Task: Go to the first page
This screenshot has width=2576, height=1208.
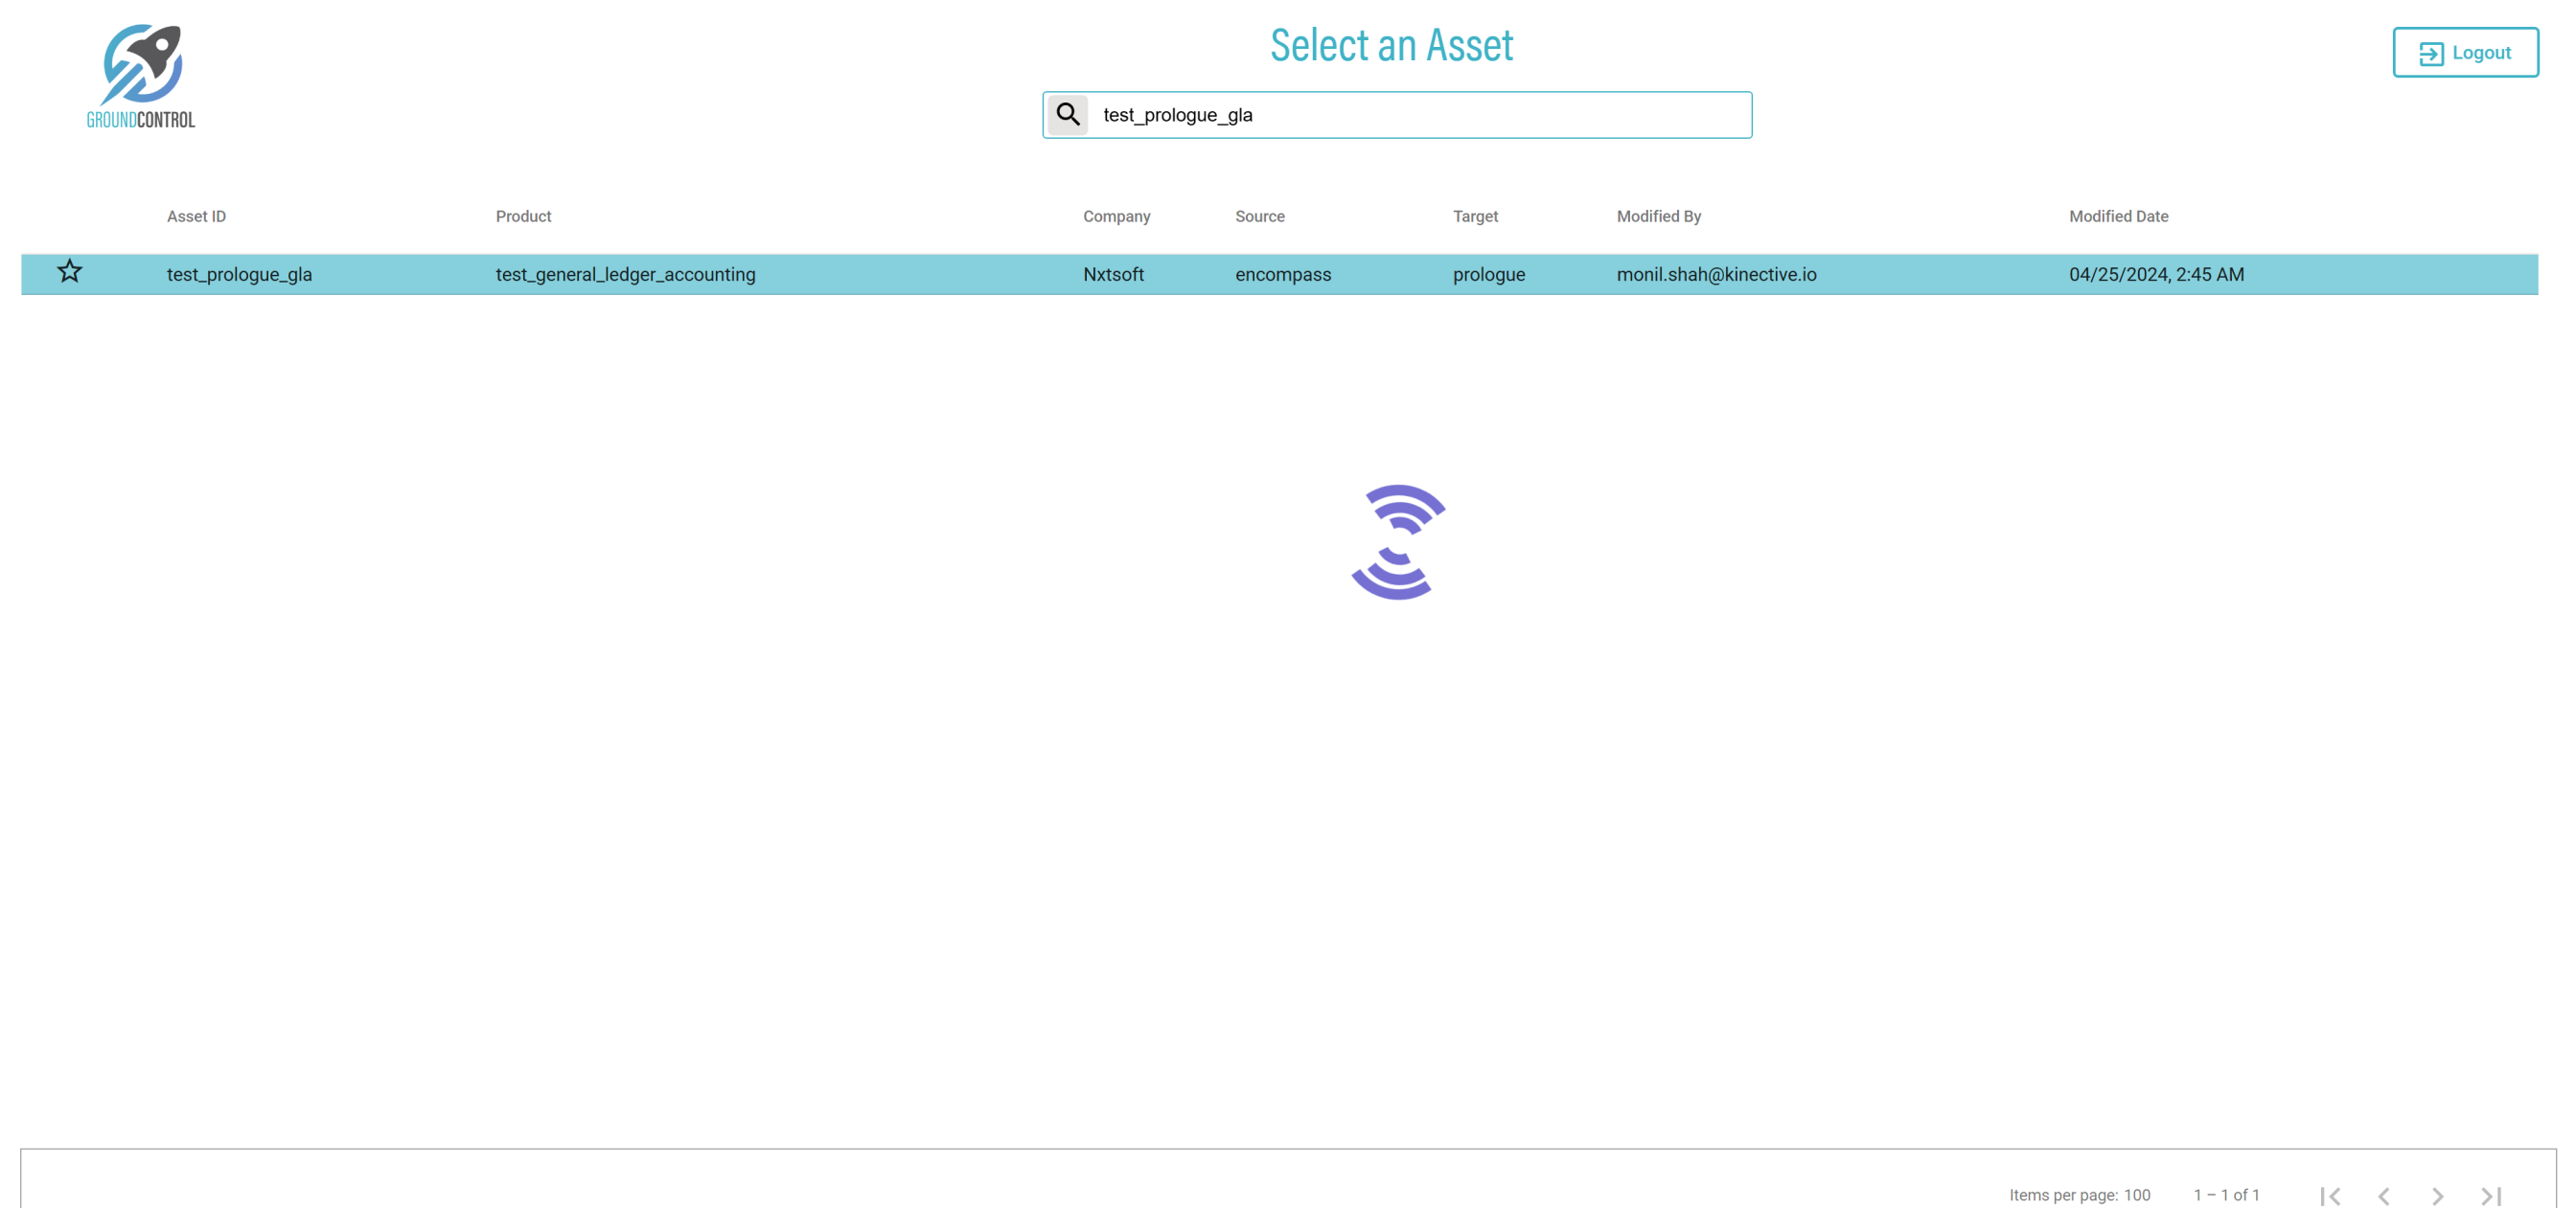Action: tap(2330, 1195)
